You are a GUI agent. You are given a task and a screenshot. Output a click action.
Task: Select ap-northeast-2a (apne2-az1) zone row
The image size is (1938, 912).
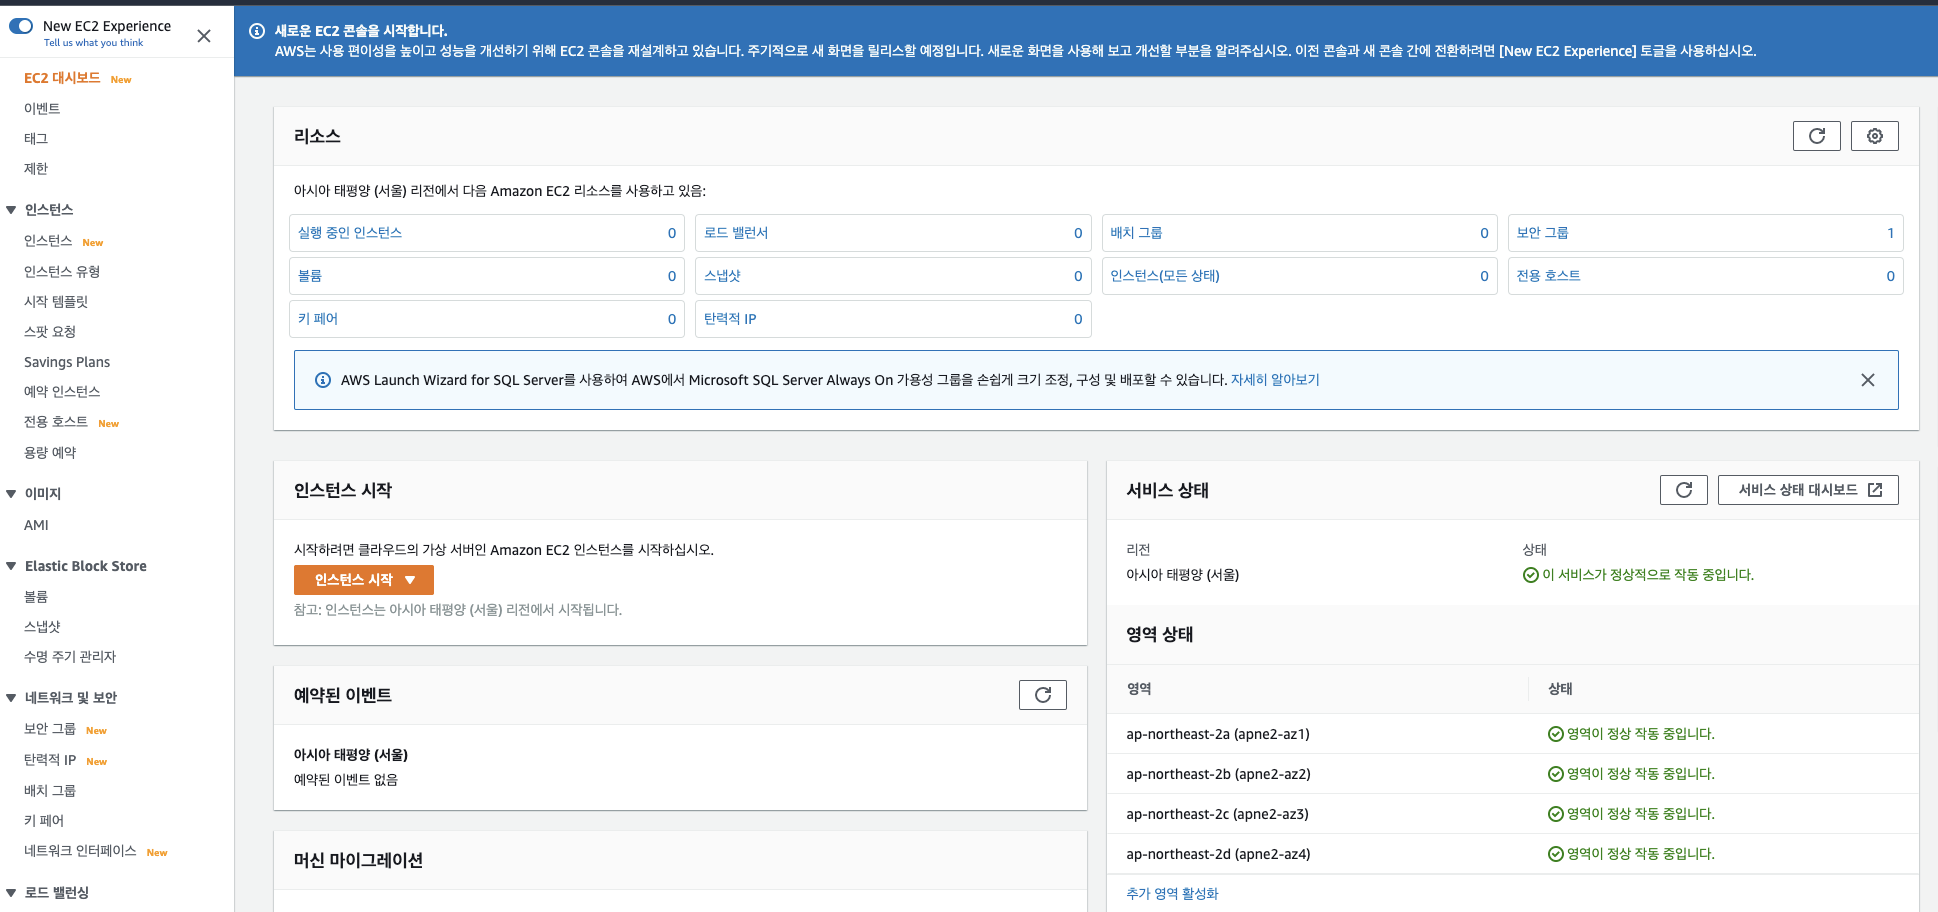point(1512,734)
